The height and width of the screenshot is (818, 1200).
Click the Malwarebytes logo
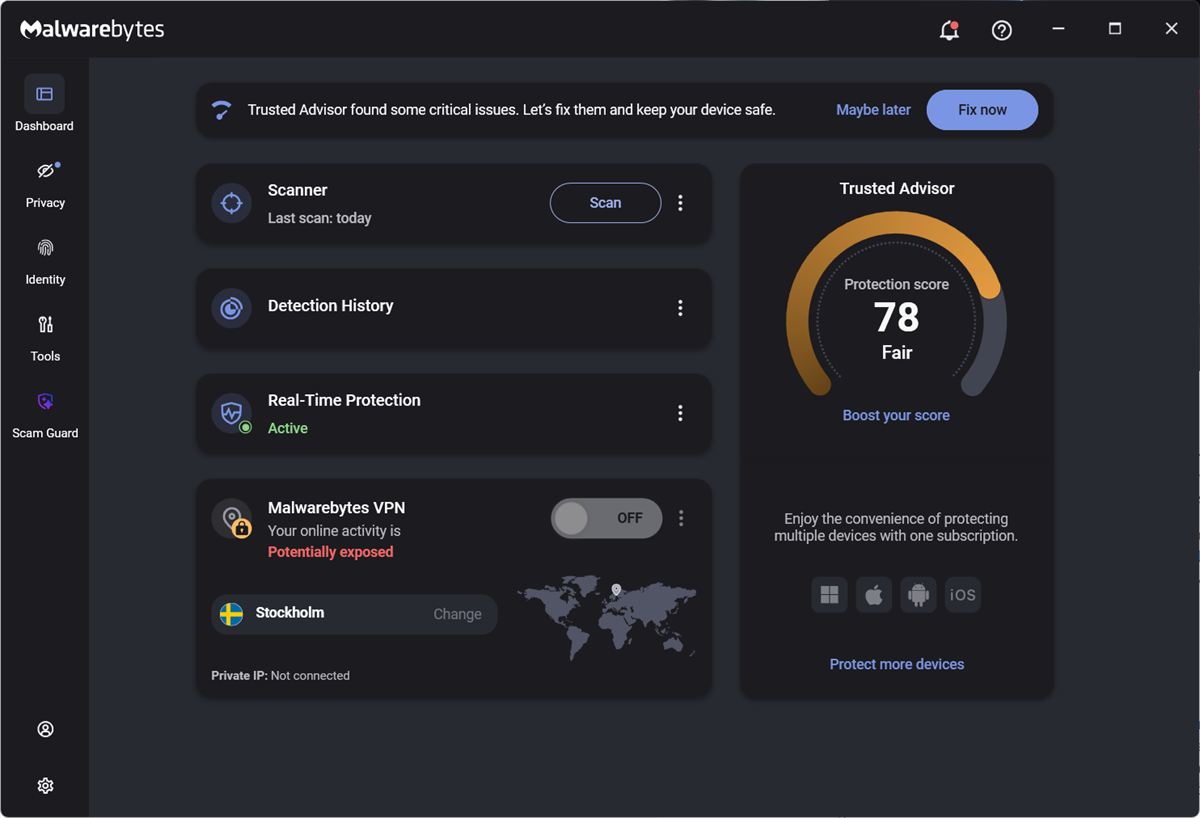tap(92, 29)
